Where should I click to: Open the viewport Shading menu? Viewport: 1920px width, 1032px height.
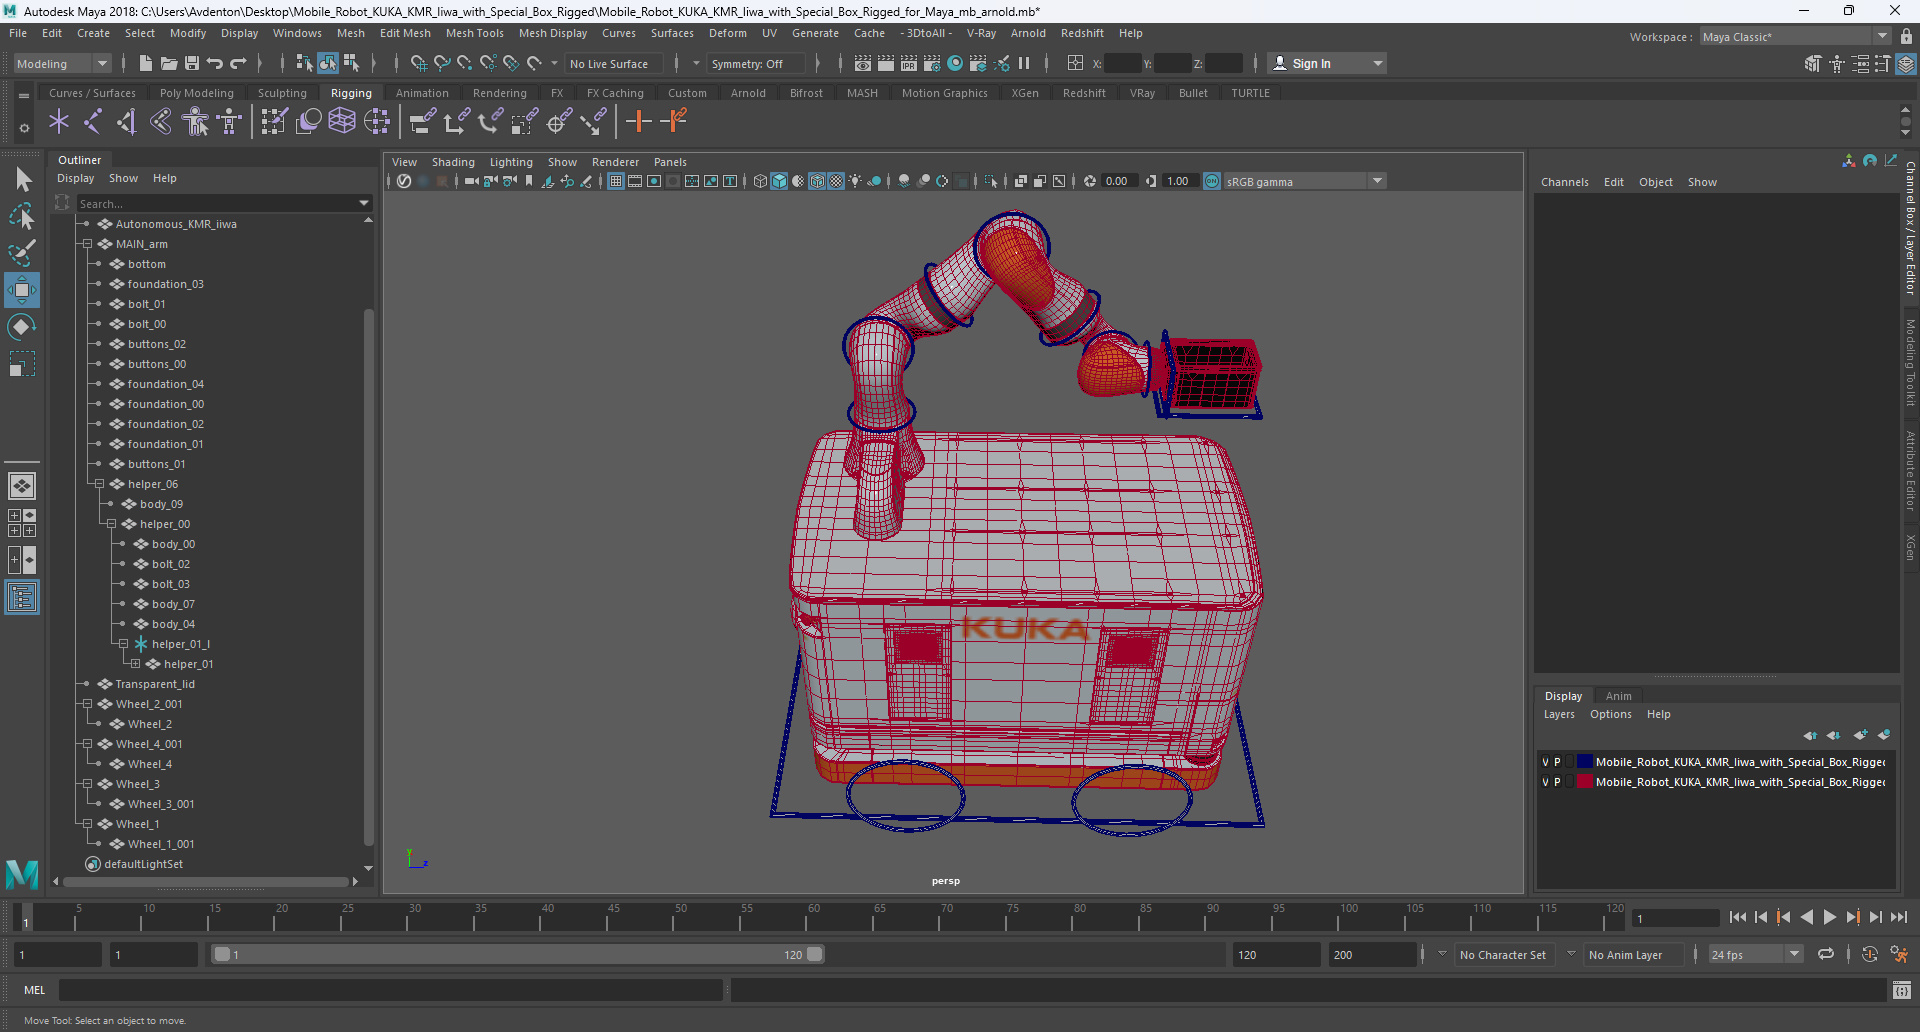453,162
